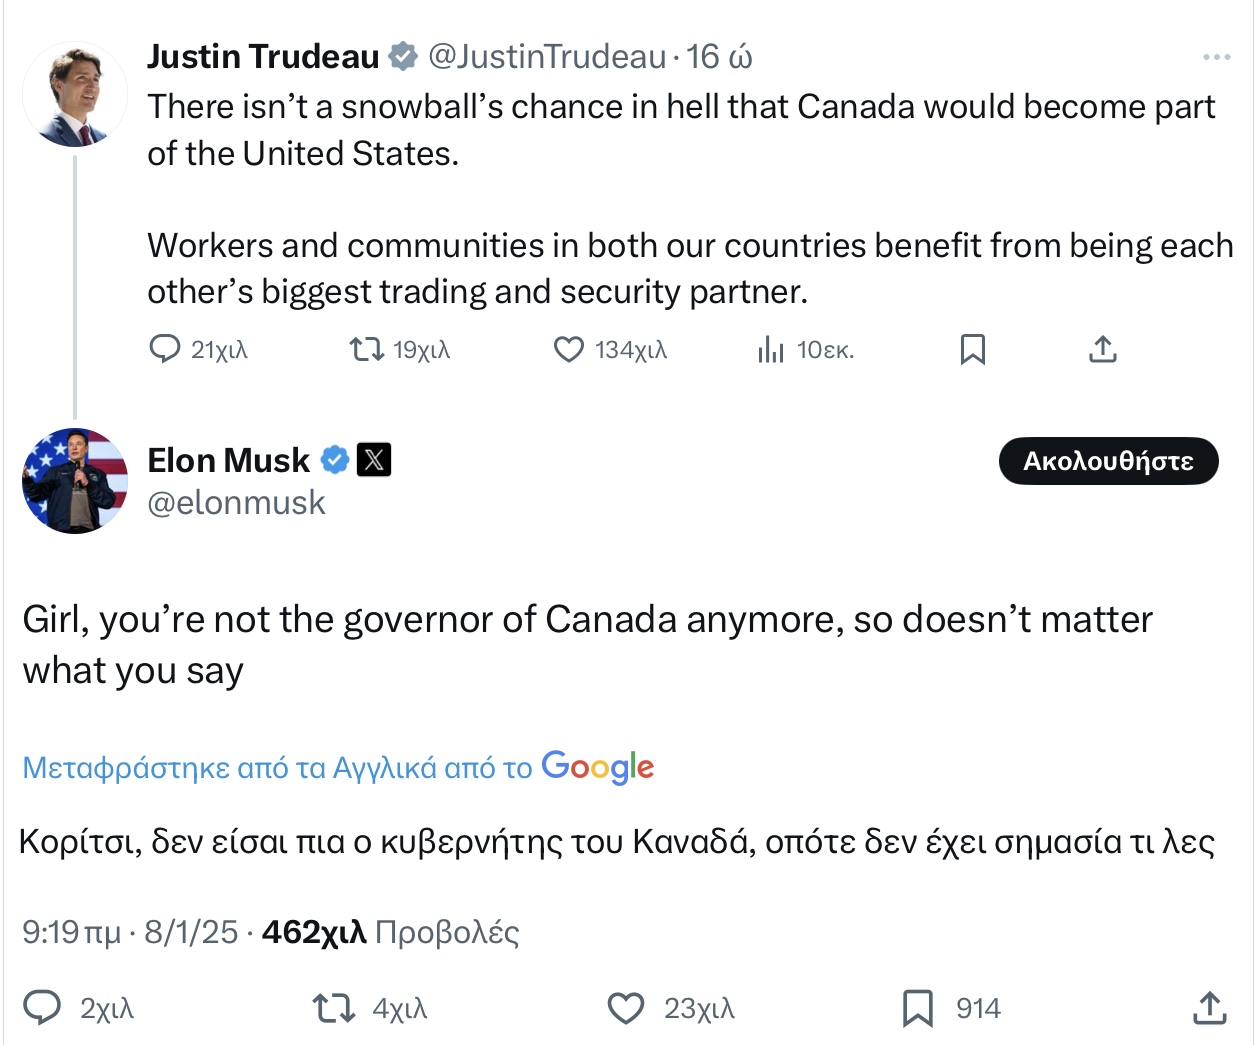Viewport: 1258px width, 1045px height.
Task: Reply to Elon Musk's tweet
Action: tap(42, 1008)
